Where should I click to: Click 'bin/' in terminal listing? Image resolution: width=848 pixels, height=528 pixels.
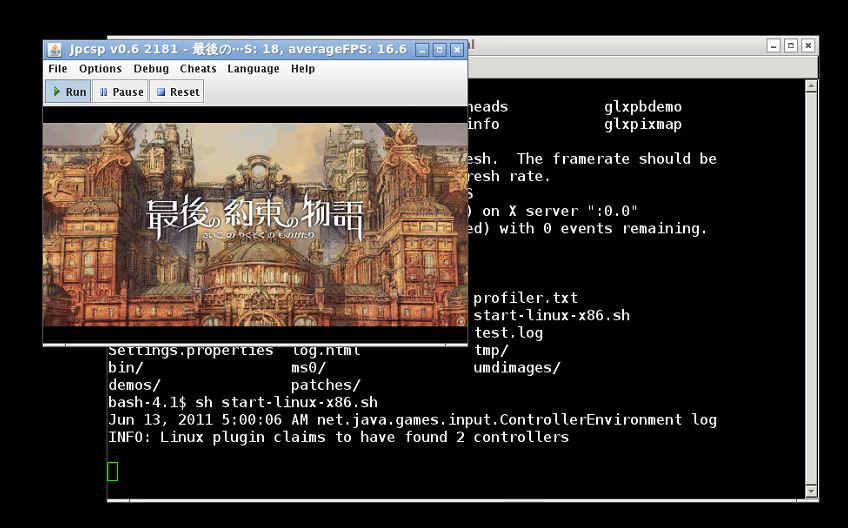pos(125,367)
